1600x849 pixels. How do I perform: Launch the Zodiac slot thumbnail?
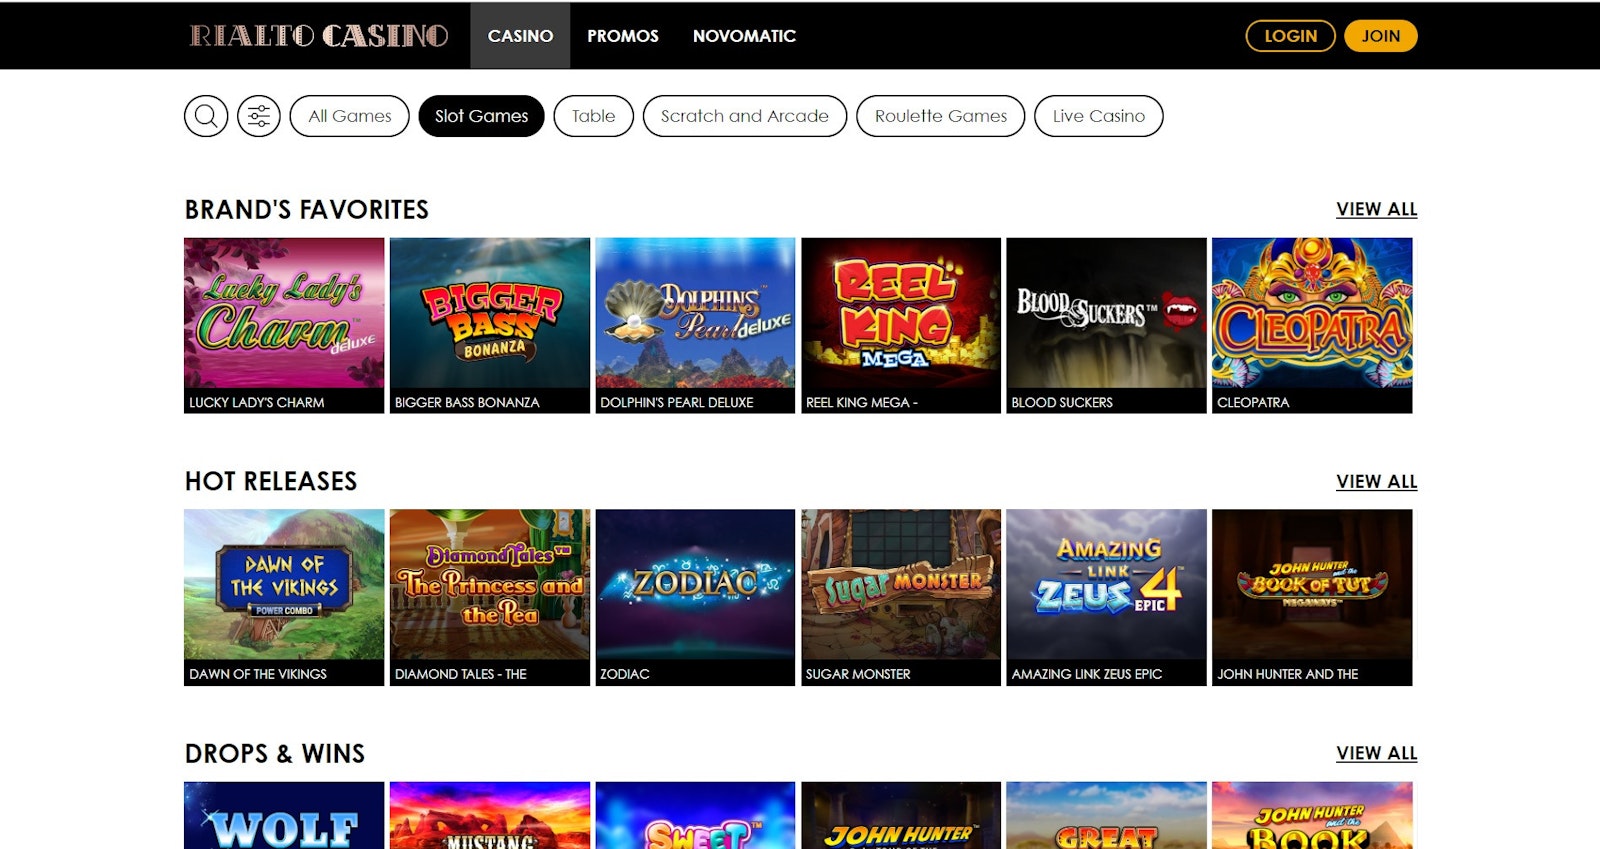point(695,597)
